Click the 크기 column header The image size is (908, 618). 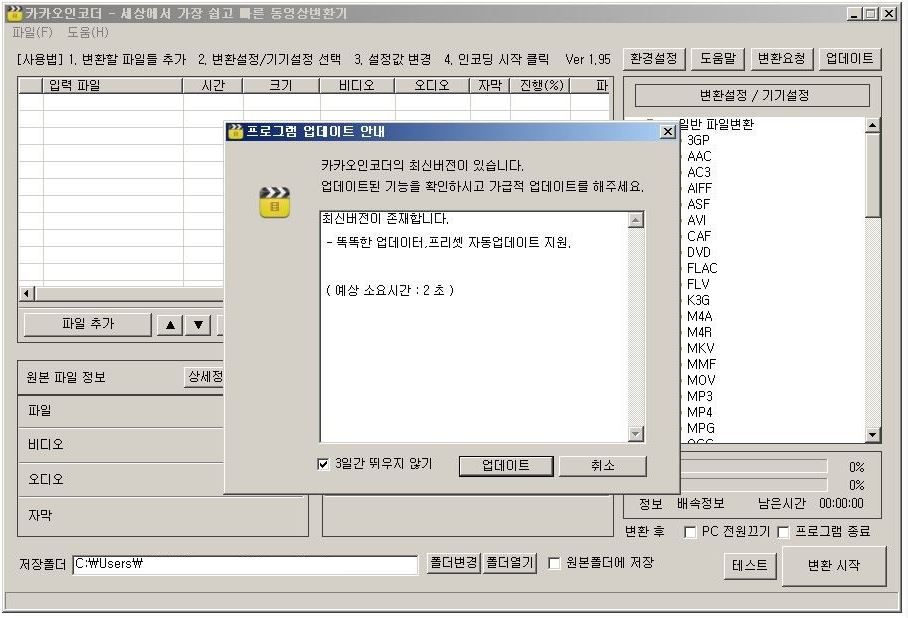click(281, 86)
